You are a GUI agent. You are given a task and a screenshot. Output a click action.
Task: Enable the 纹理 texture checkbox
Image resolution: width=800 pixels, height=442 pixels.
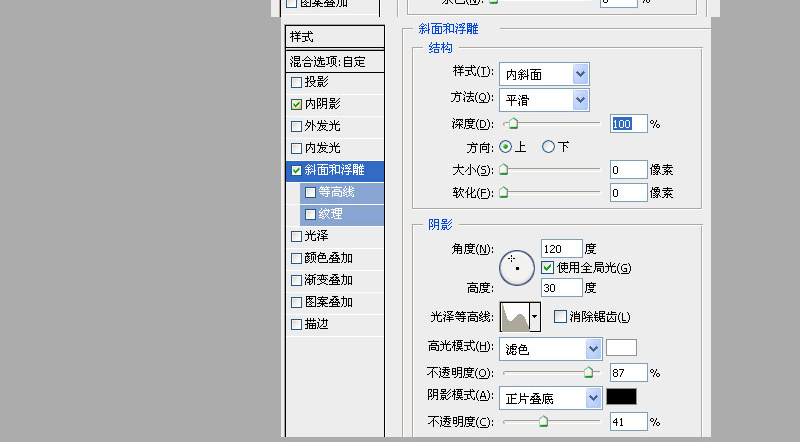pyautogui.click(x=310, y=214)
